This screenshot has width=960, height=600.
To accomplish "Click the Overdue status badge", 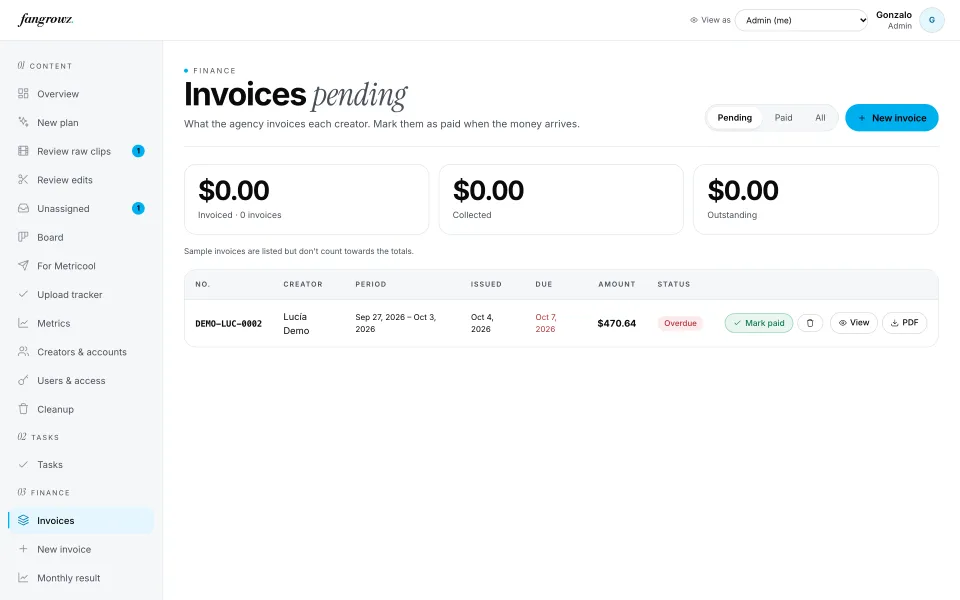I will tap(680, 323).
